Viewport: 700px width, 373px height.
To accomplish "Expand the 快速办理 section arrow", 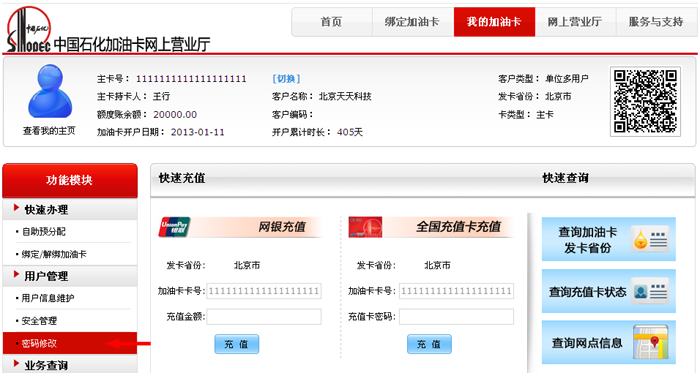I will [17, 208].
